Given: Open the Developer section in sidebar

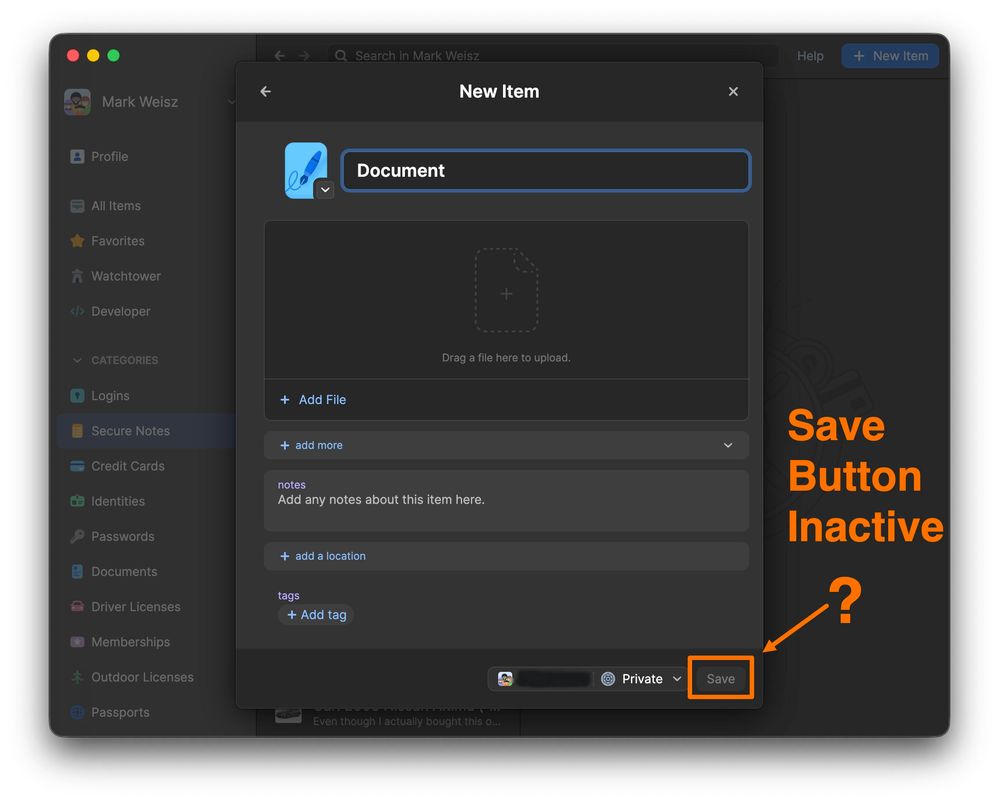Looking at the screenshot, I should coord(120,311).
